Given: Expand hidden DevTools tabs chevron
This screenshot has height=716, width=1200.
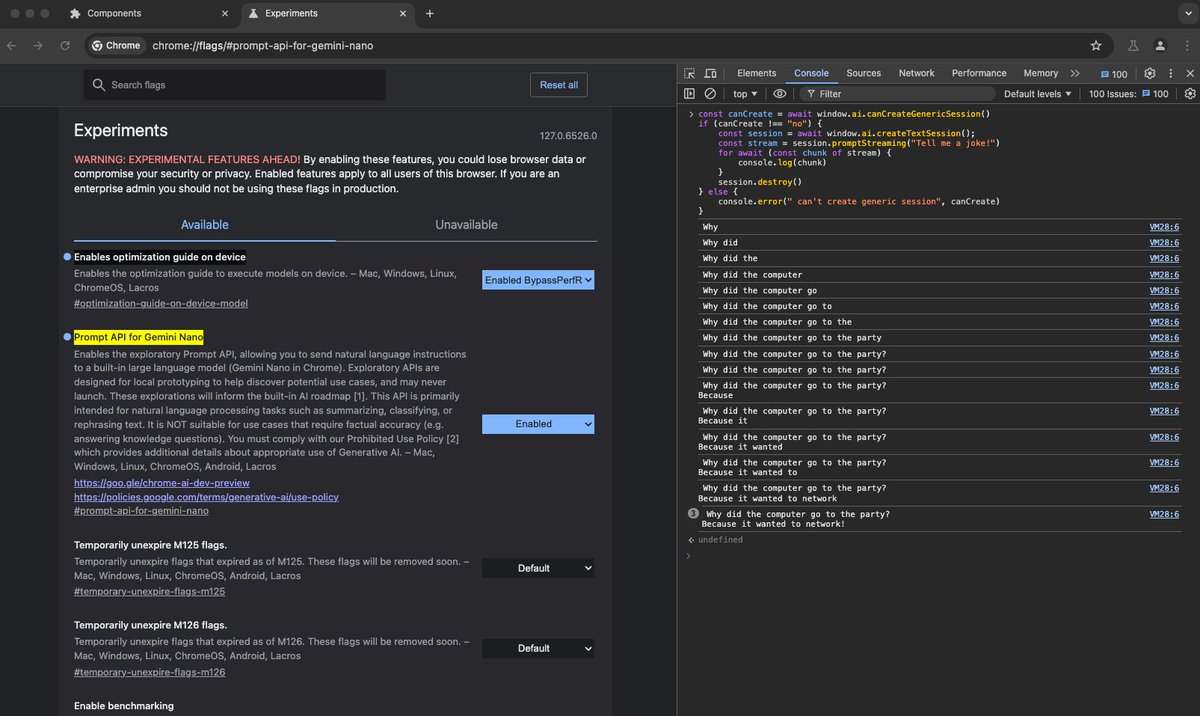Looking at the screenshot, I should [x=1075, y=73].
